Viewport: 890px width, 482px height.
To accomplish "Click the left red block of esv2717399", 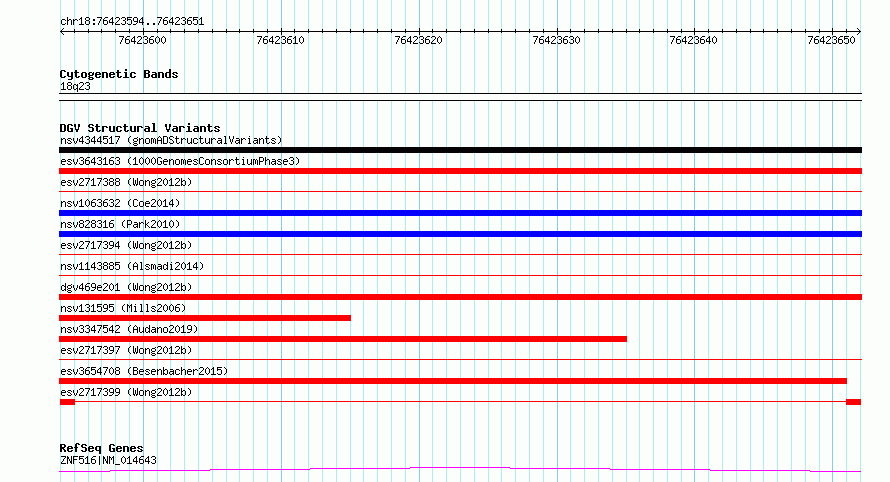I will point(68,402).
